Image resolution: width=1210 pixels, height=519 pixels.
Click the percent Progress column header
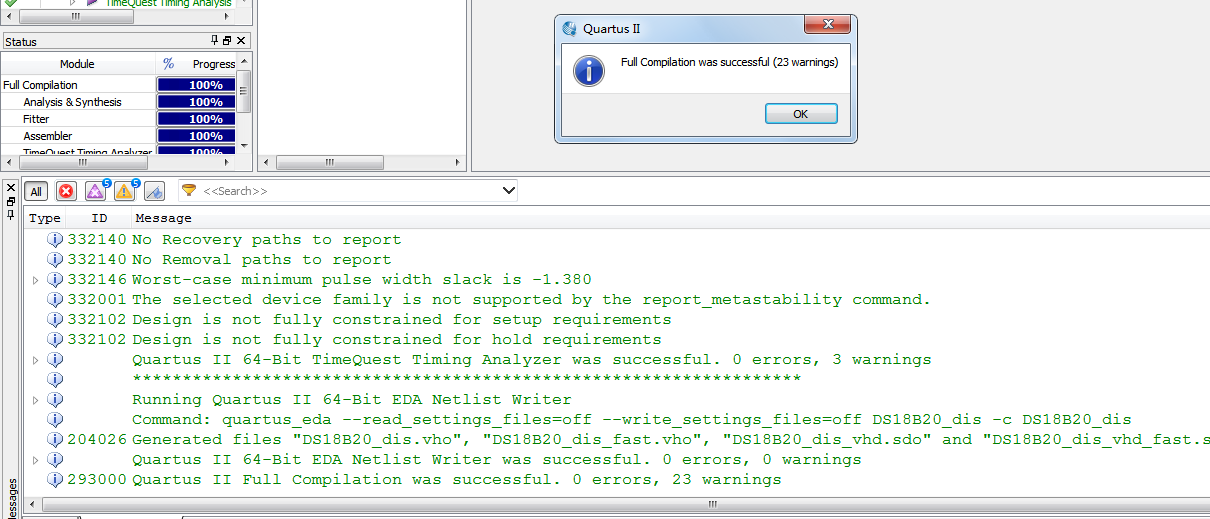coord(196,64)
